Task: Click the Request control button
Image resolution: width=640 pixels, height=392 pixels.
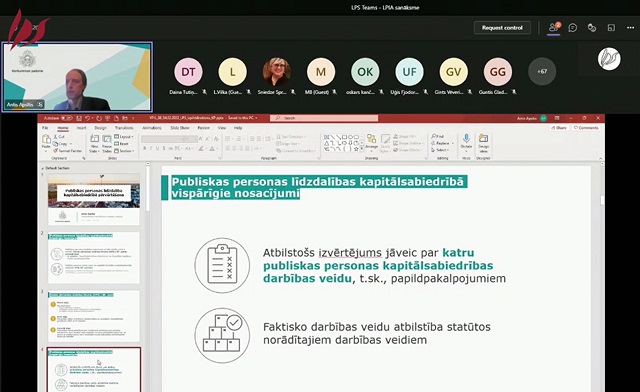Action: tap(502, 28)
